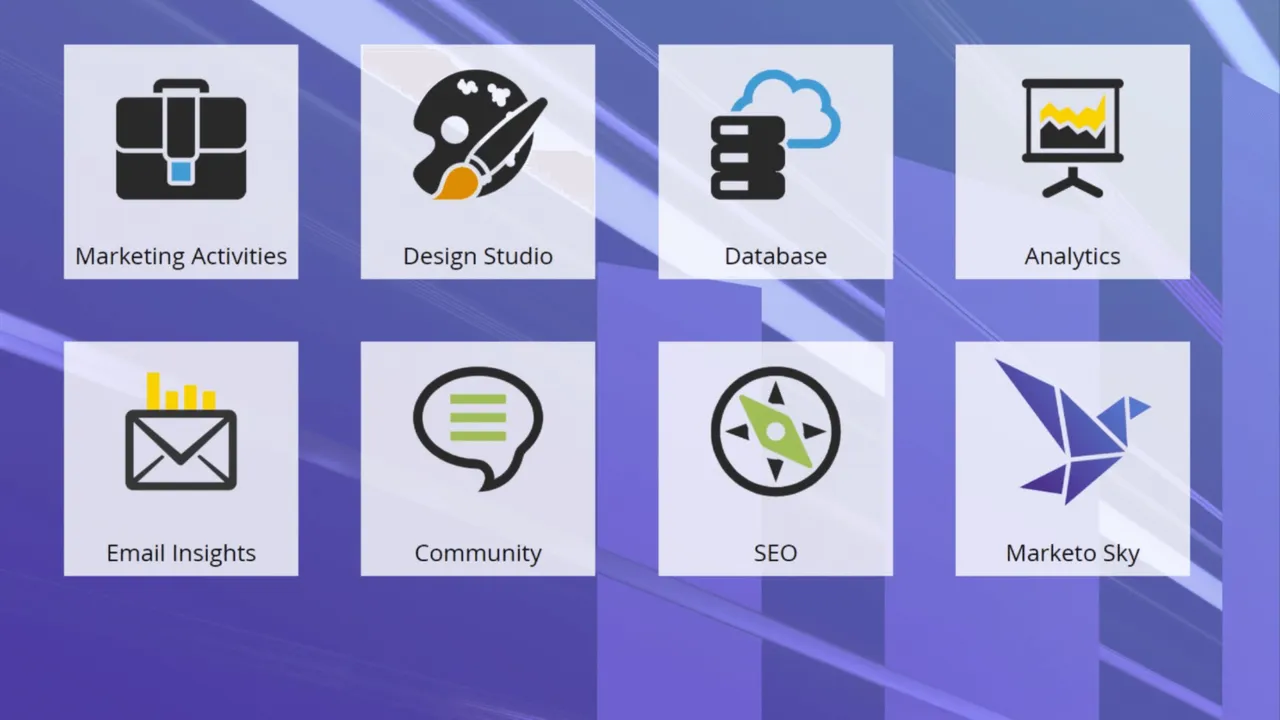This screenshot has width=1280, height=720.
Task: Open the SEO compass icon
Action: coord(775,431)
